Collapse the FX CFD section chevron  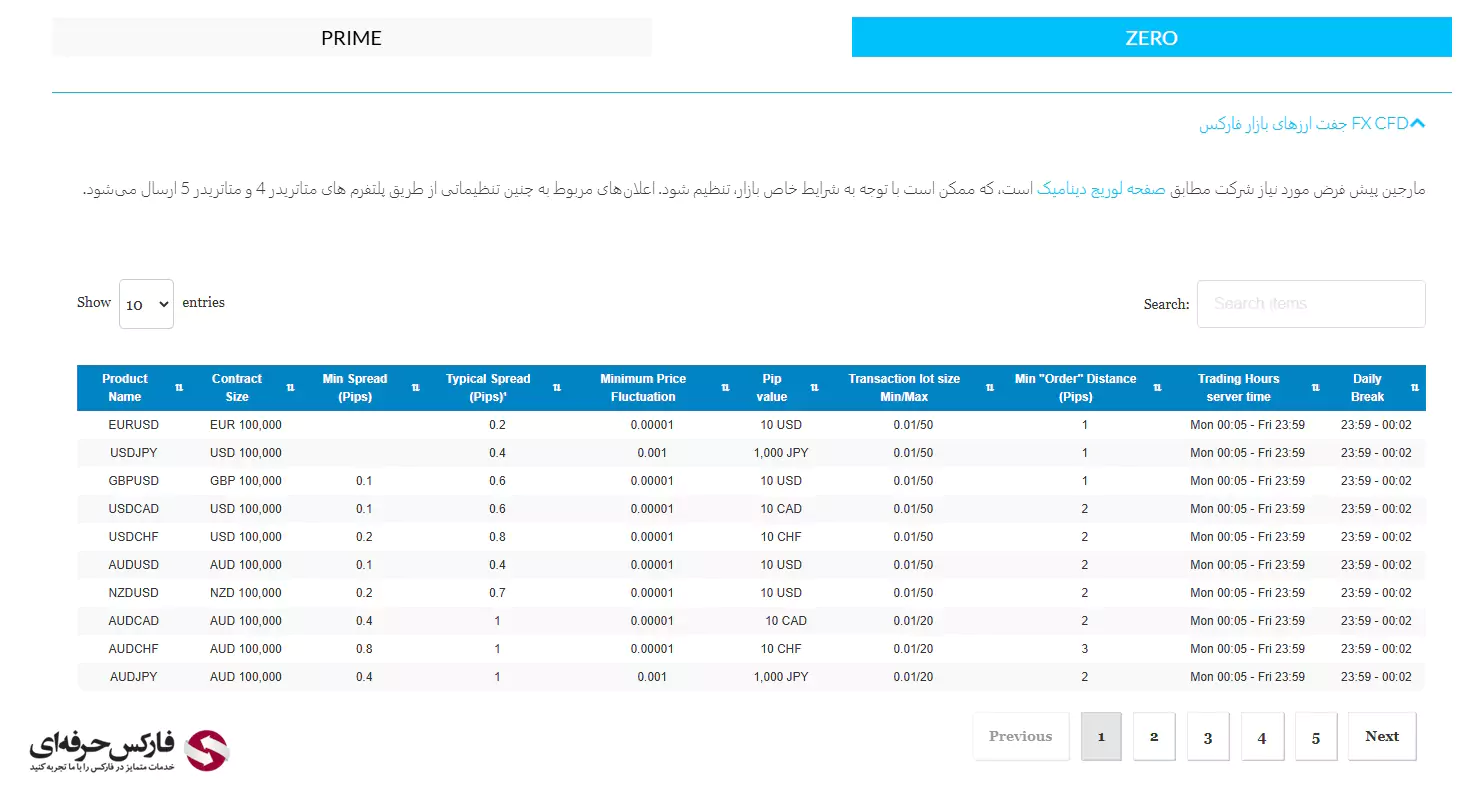tap(1417, 124)
